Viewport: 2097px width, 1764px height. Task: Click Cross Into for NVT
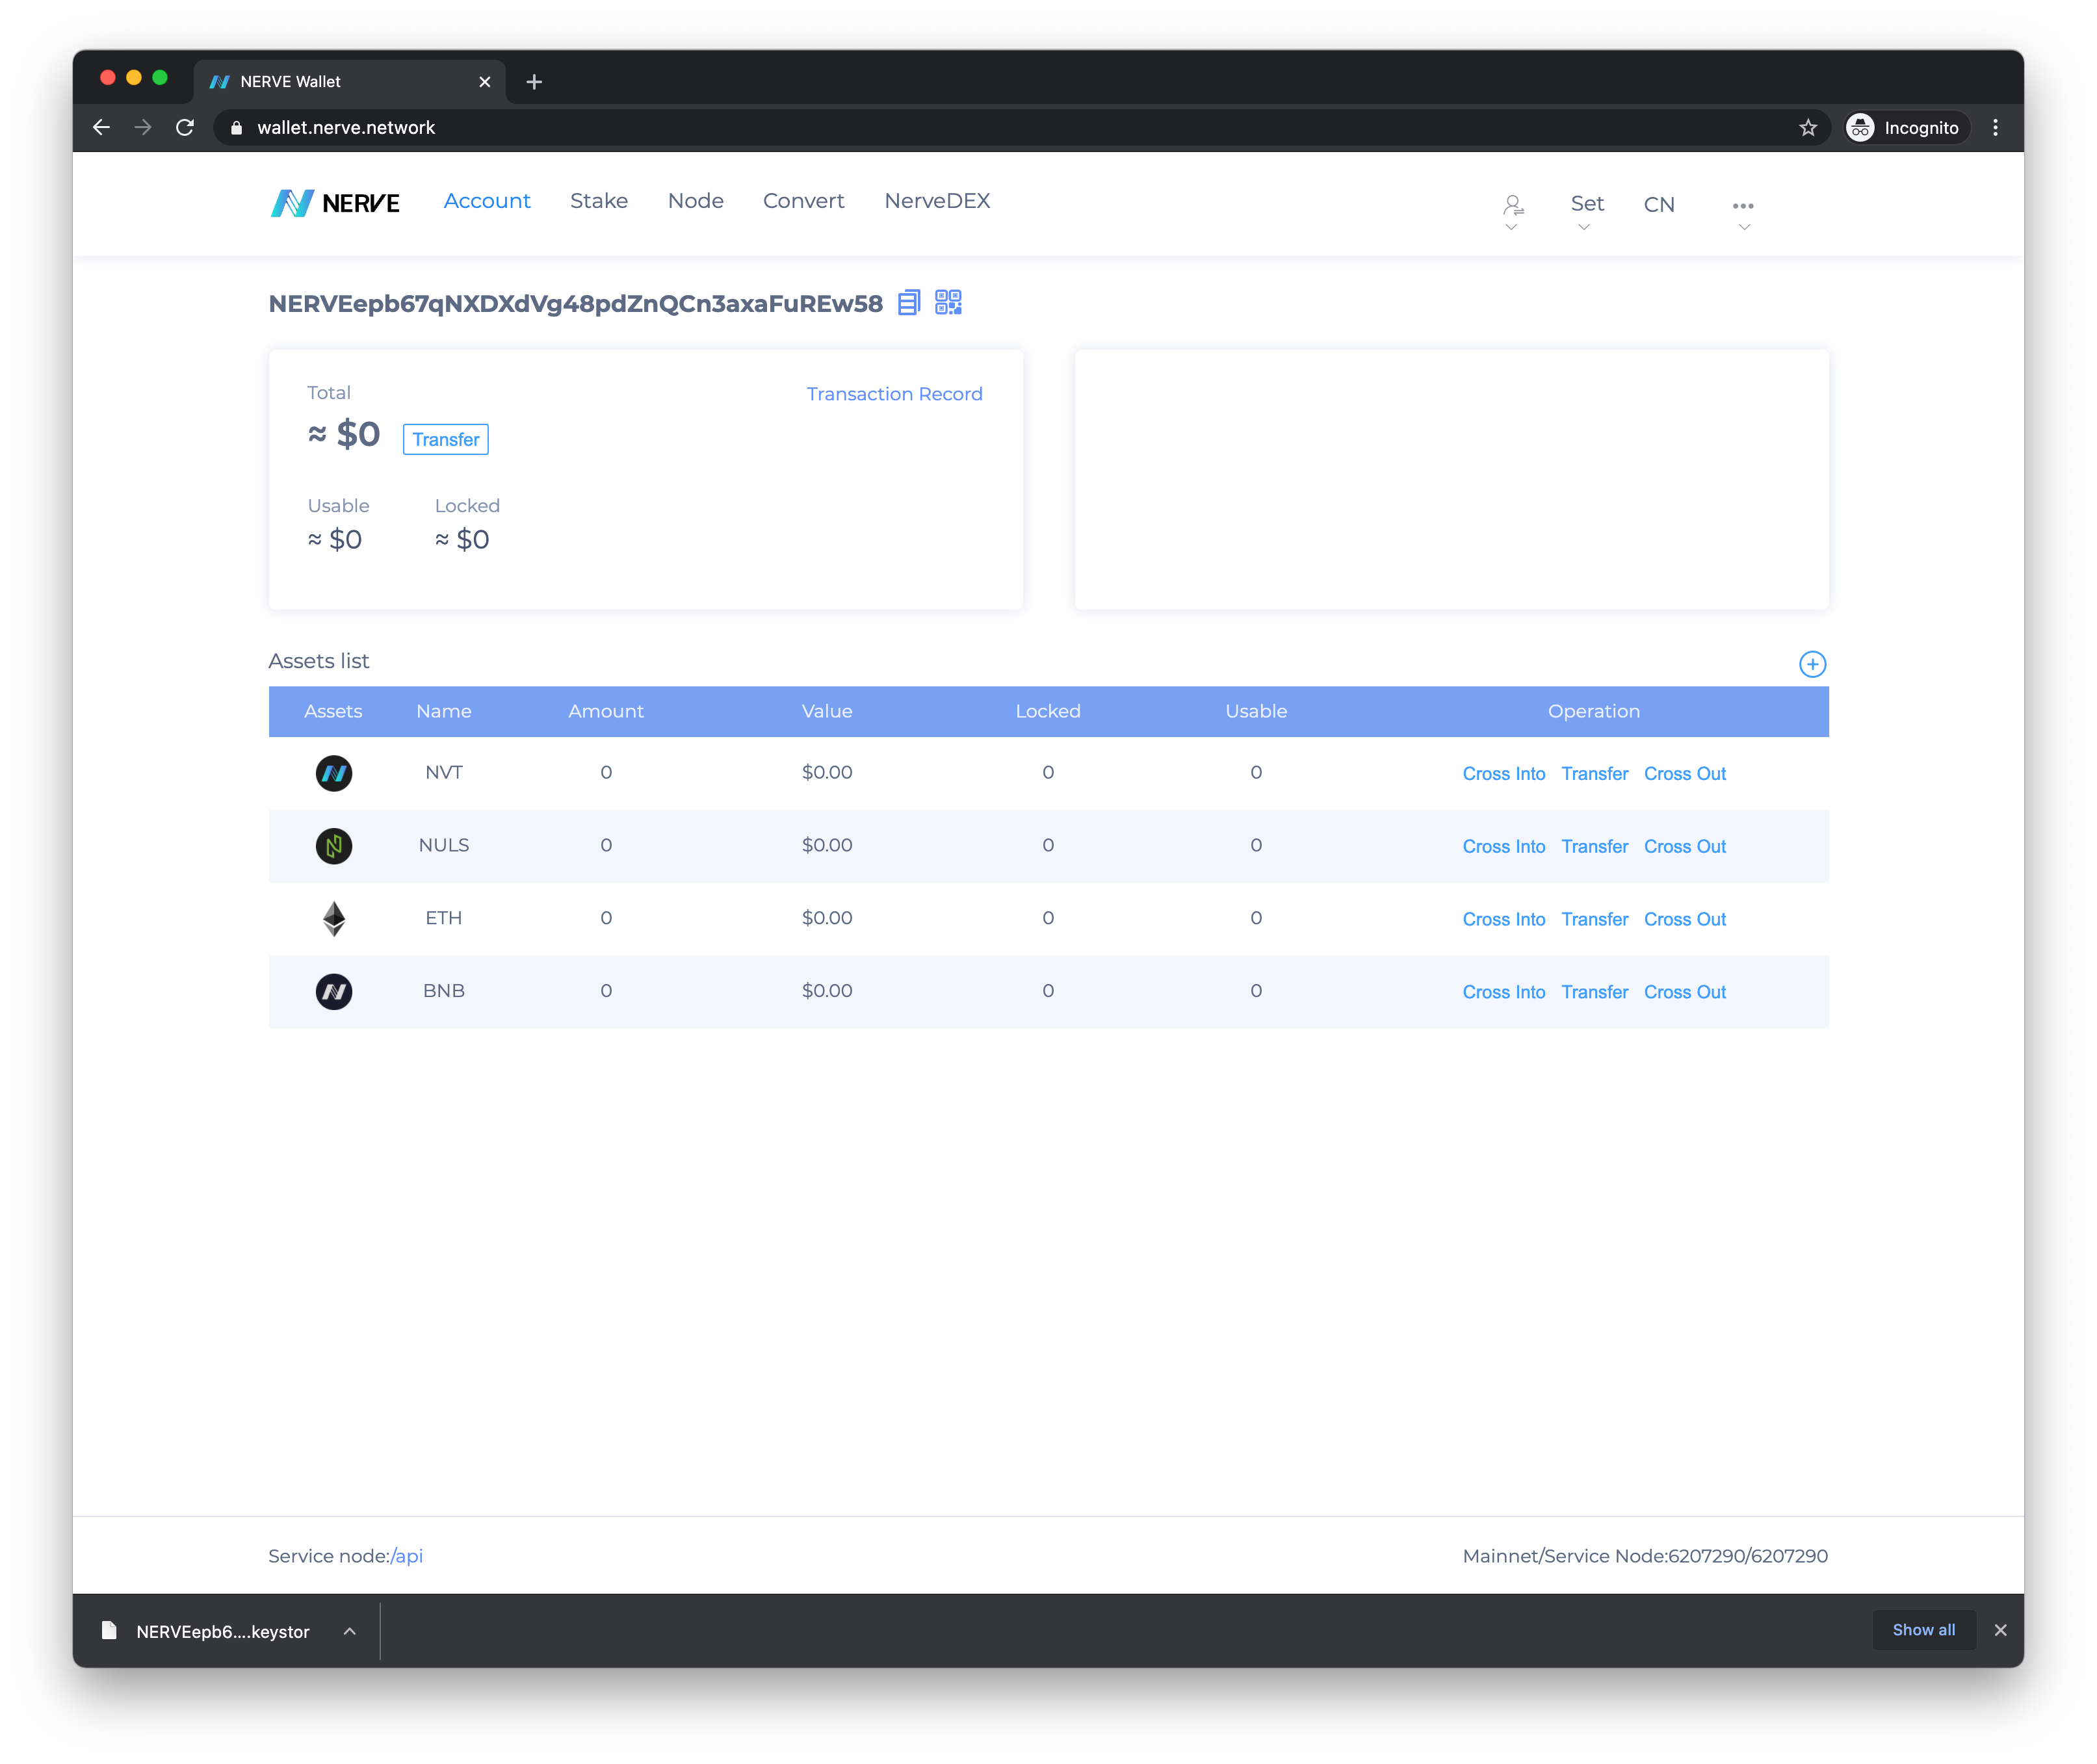pyautogui.click(x=1504, y=774)
